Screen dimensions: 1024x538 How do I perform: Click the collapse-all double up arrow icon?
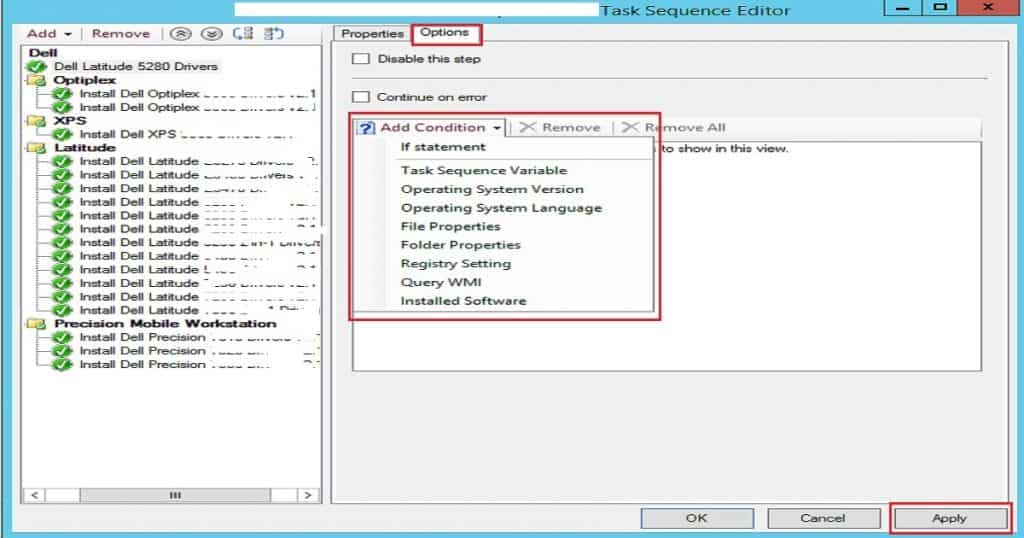coord(180,33)
